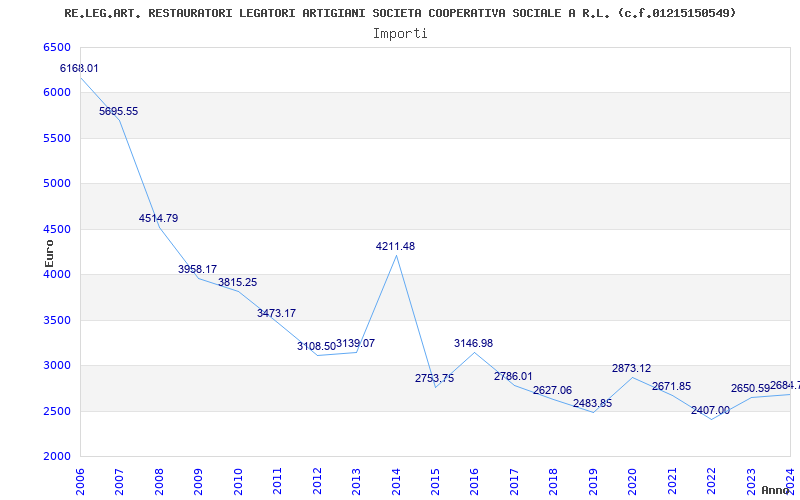Select the 2753.75 data label

pos(434,379)
